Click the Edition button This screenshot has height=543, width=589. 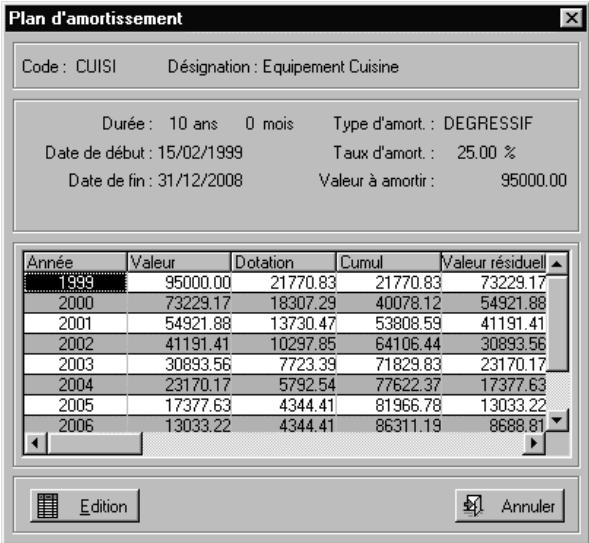click(x=85, y=506)
